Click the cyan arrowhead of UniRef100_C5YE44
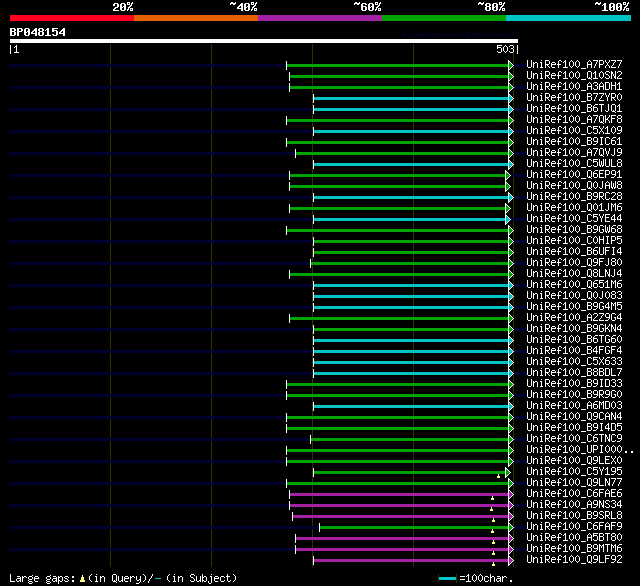 508,220
